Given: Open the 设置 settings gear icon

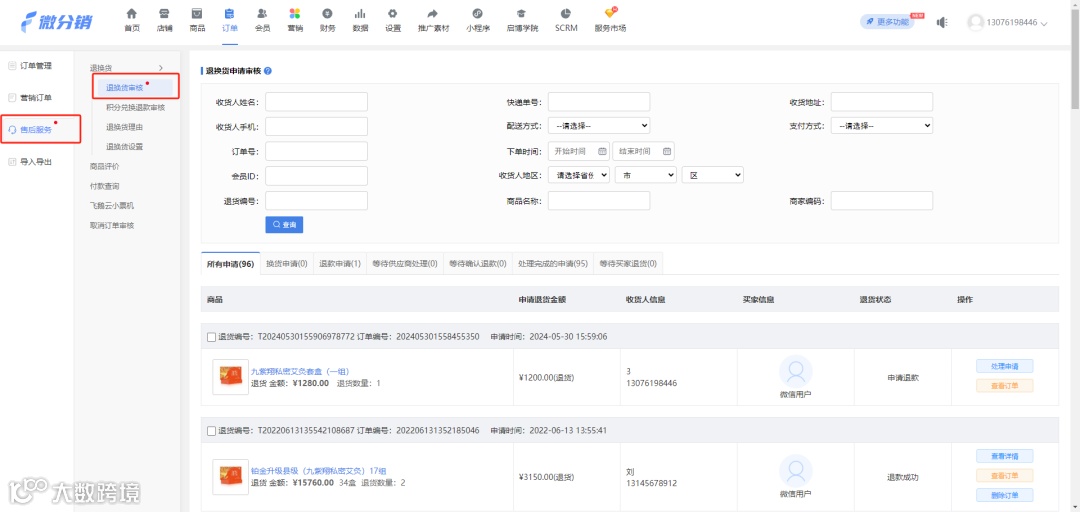Looking at the screenshot, I should click(393, 14).
